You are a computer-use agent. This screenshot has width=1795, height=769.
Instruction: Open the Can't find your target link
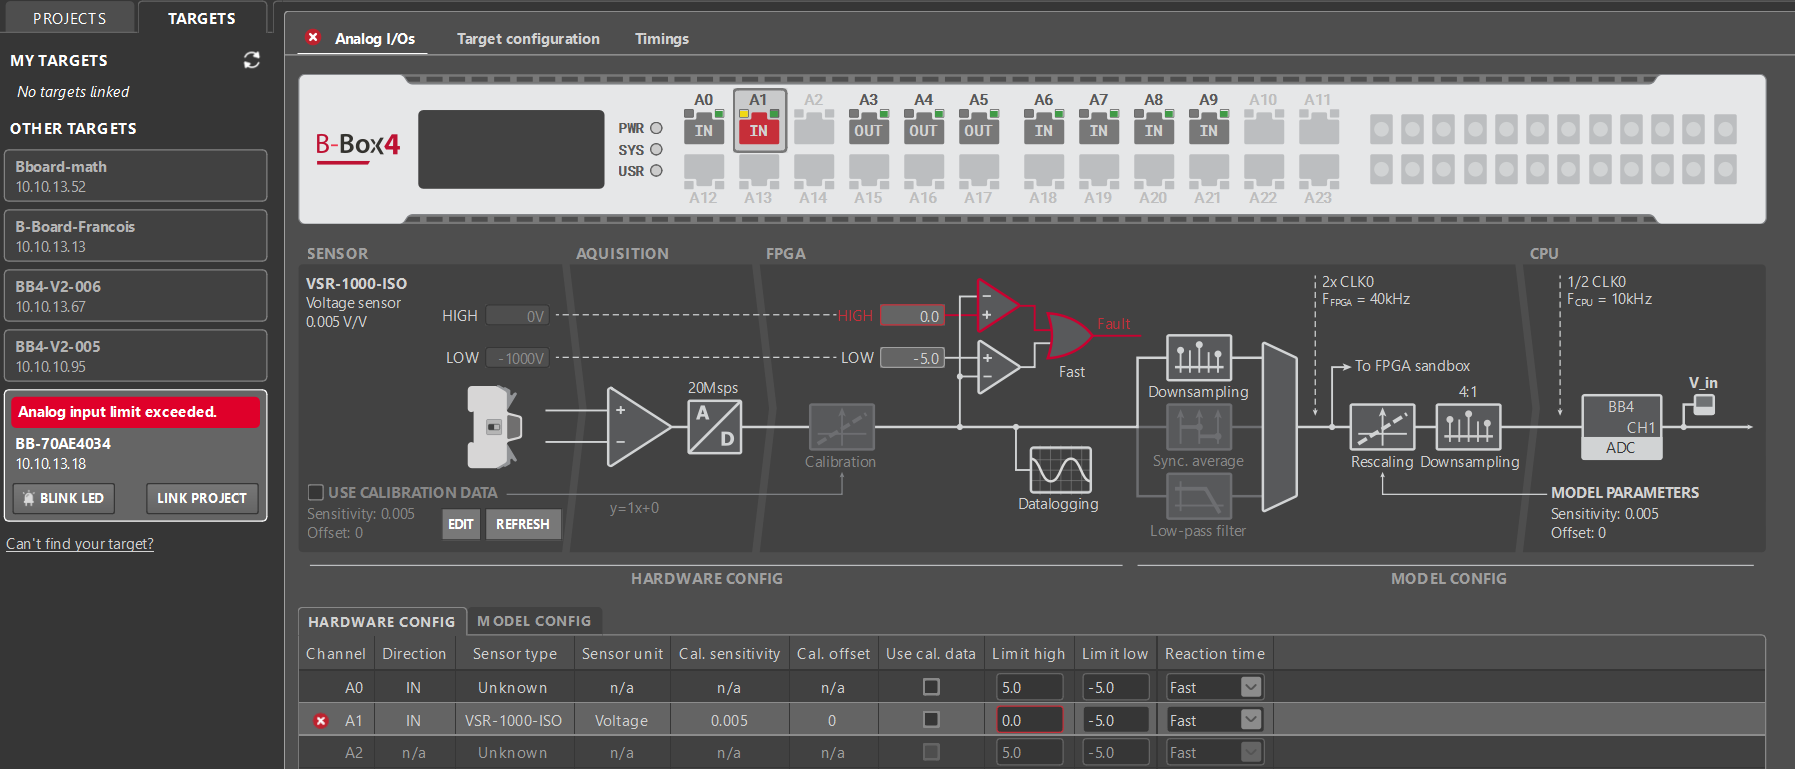[x=80, y=544]
